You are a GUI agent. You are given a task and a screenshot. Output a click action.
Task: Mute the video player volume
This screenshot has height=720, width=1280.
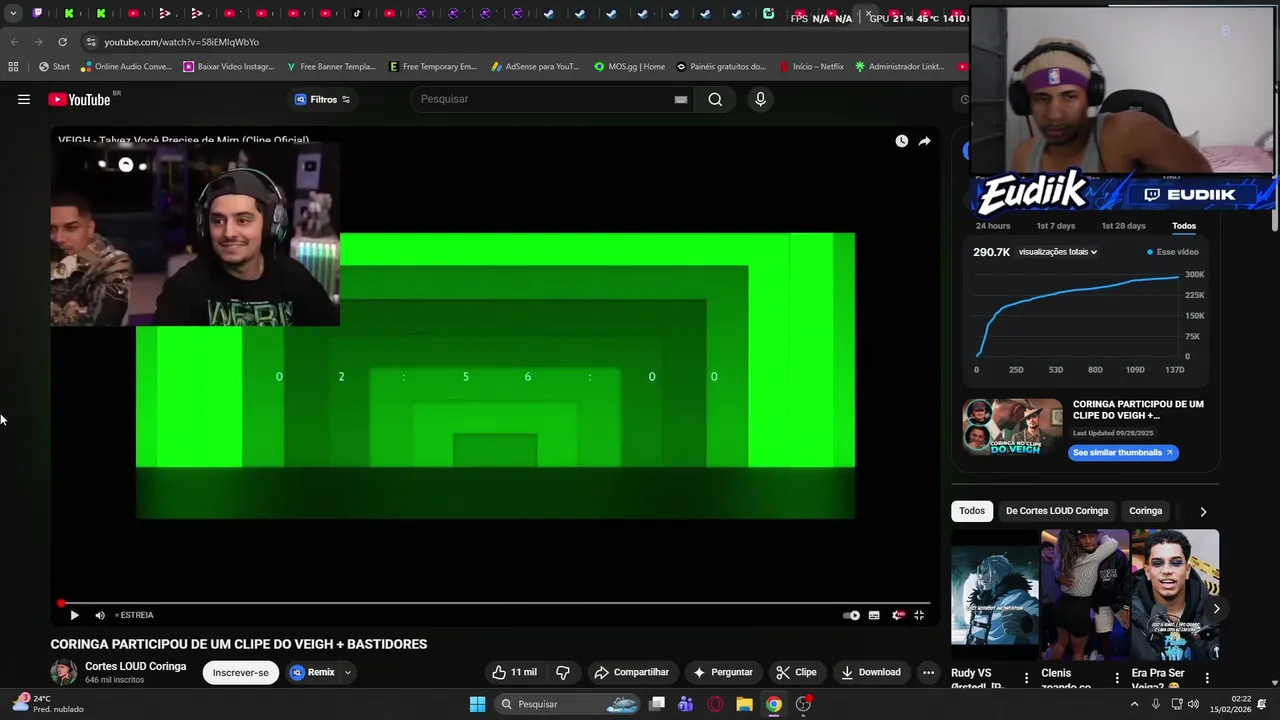[100, 615]
